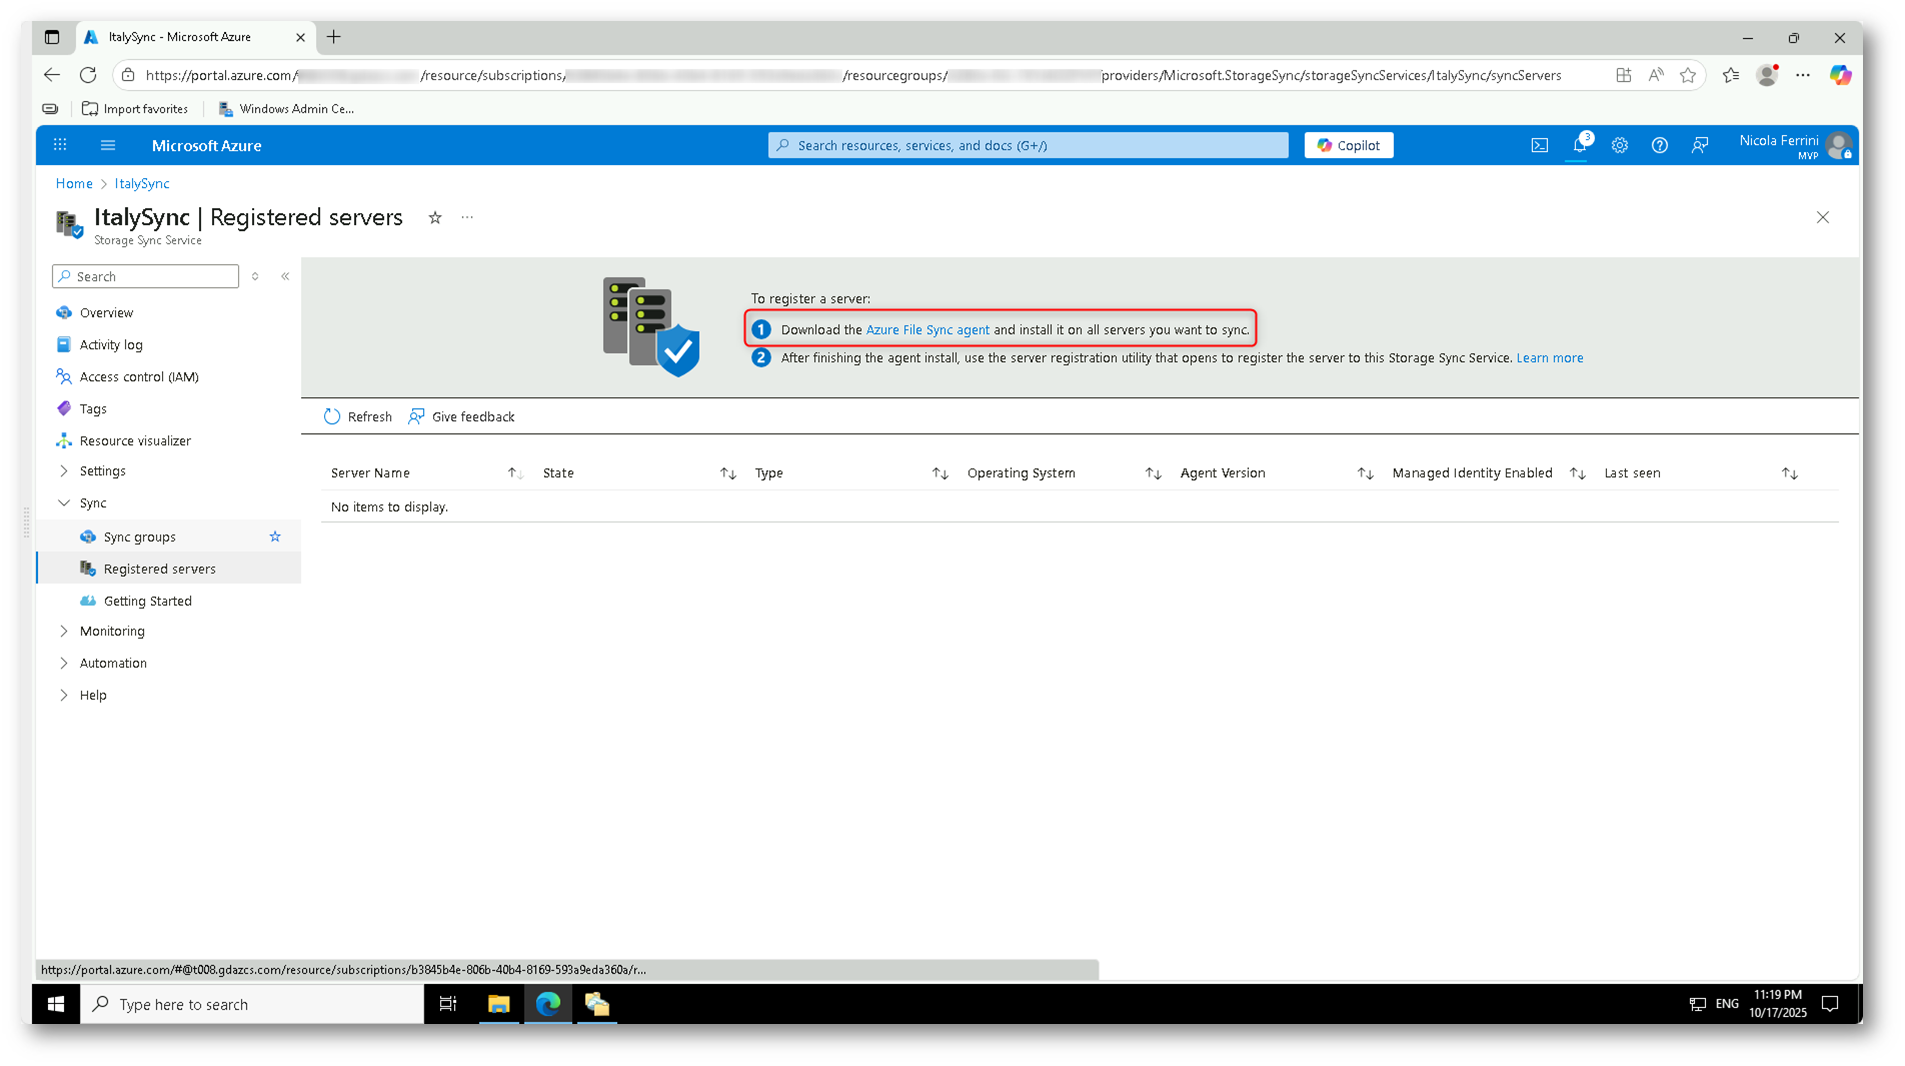Collapse the Sync section in sidebar
Screen dimensions: 1905x1066
(64, 503)
